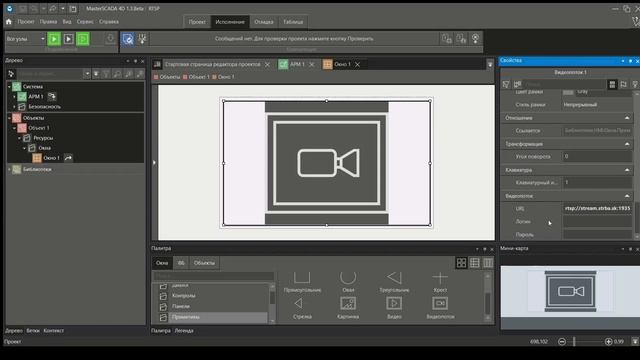Click the Gray frame color swatch
The width and height of the screenshot is (640, 360).
(x=568, y=93)
